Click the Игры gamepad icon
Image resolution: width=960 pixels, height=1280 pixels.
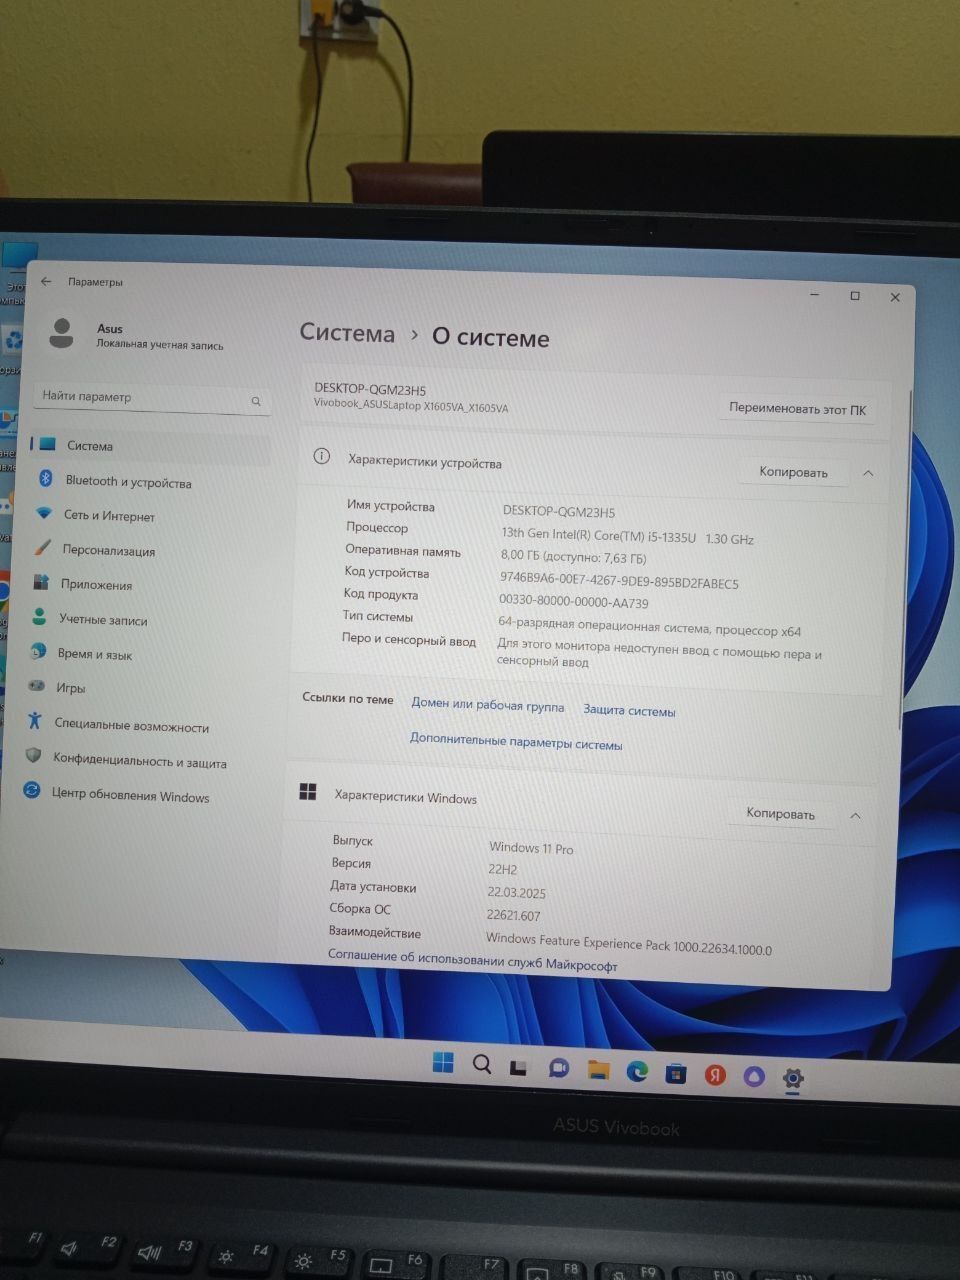coord(36,686)
